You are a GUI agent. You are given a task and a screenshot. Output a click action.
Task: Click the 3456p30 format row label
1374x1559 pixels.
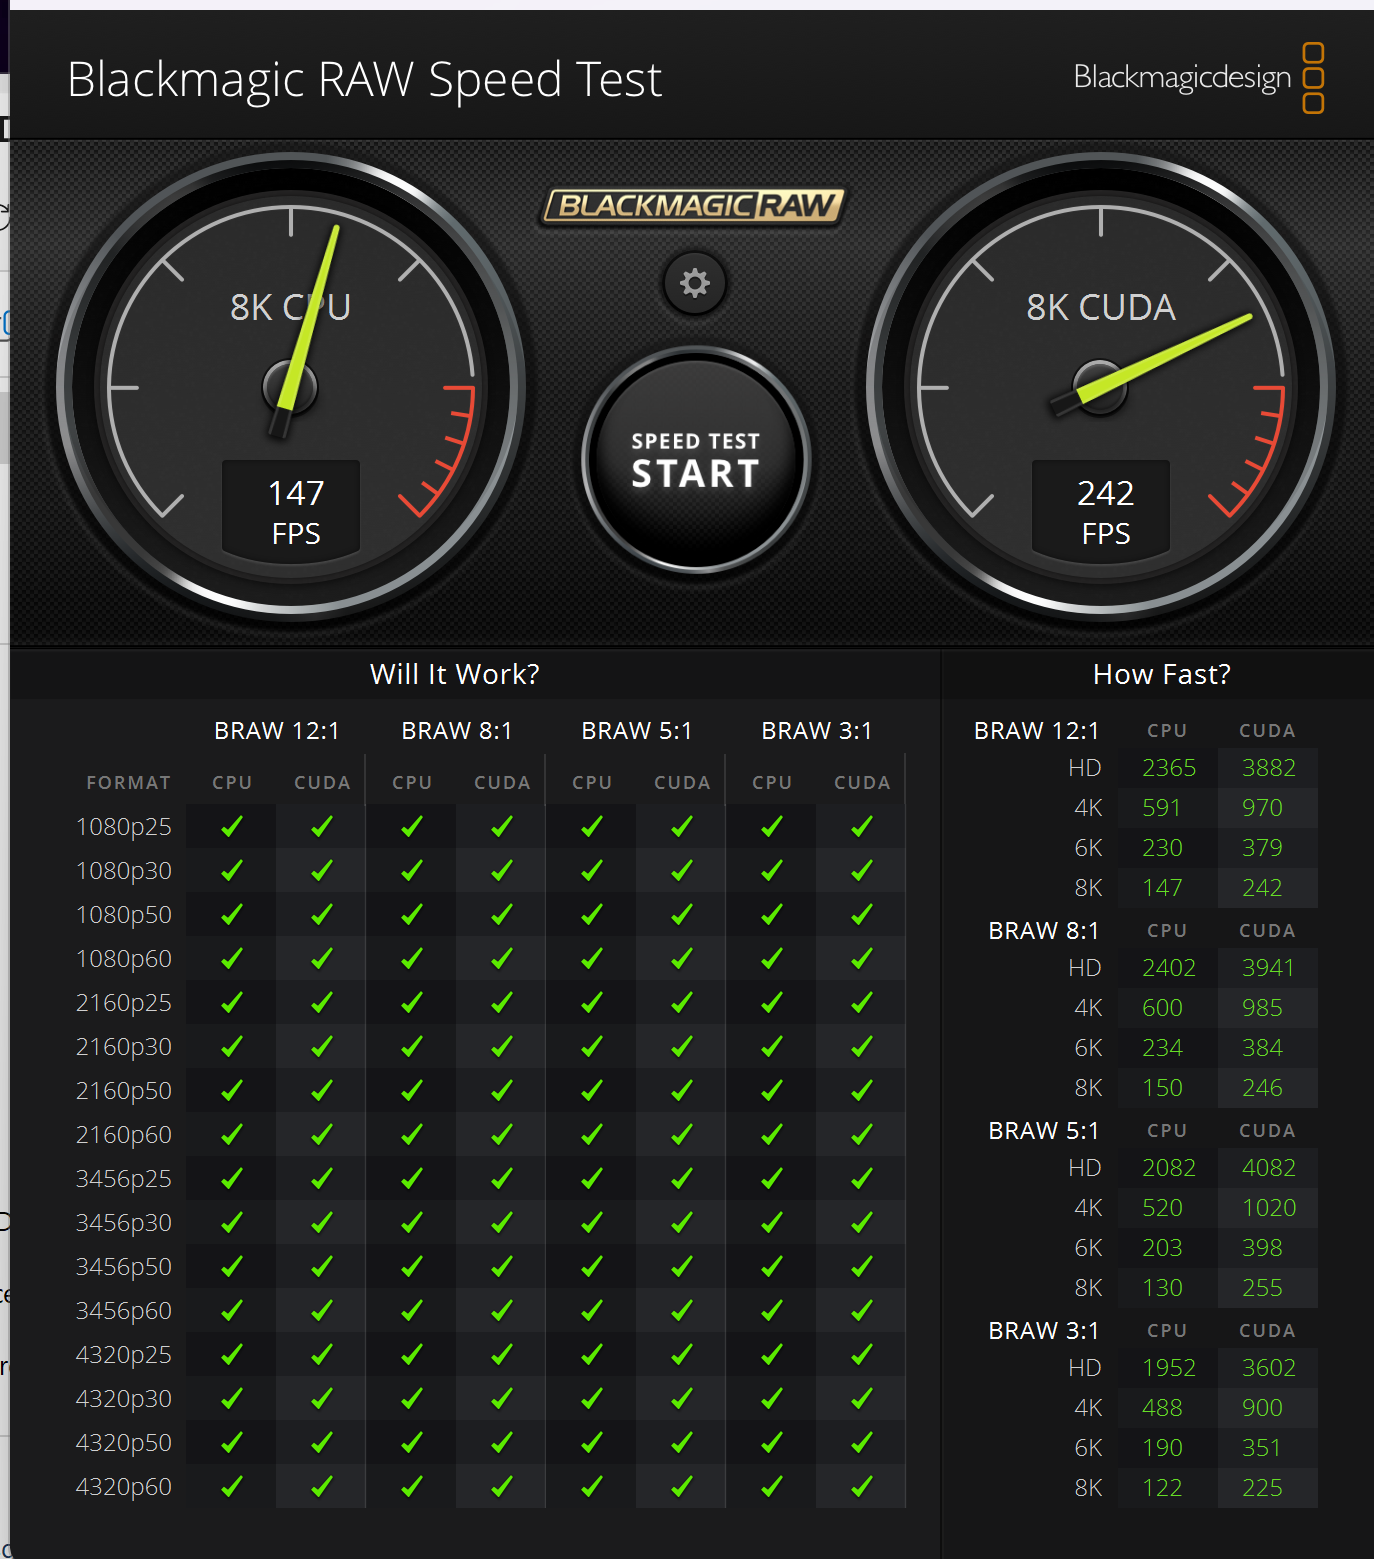click(x=124, y=1223)
